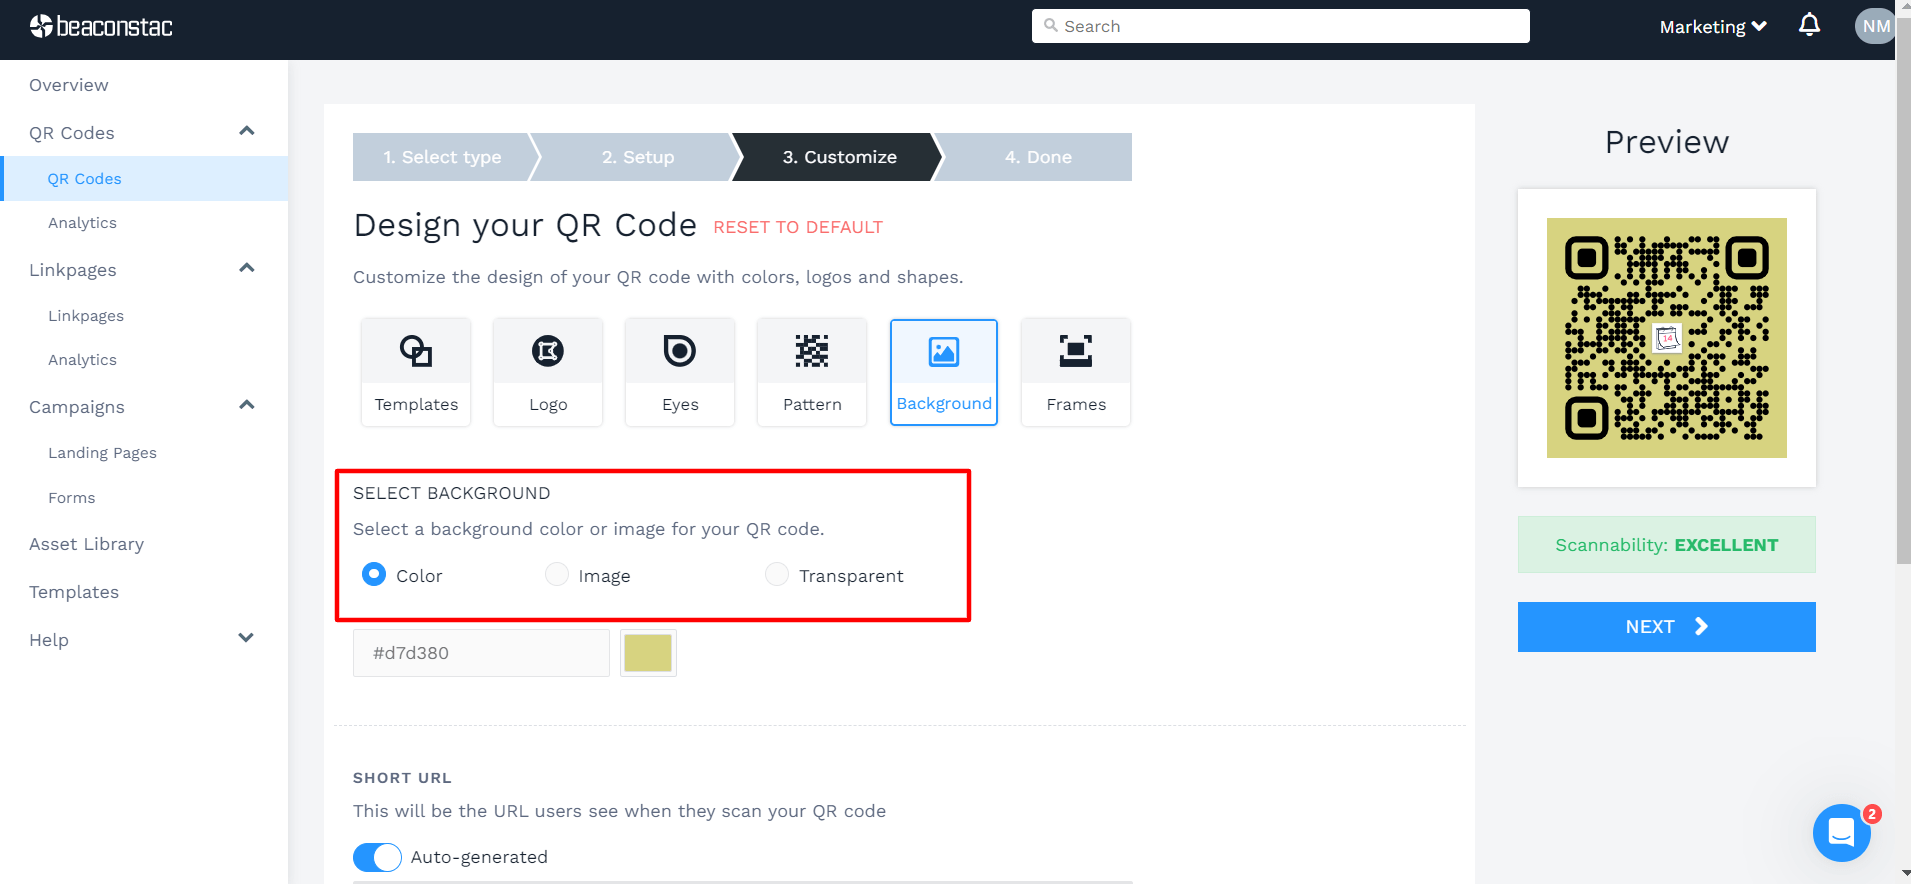Select the Pattern design option

[812, 372]
